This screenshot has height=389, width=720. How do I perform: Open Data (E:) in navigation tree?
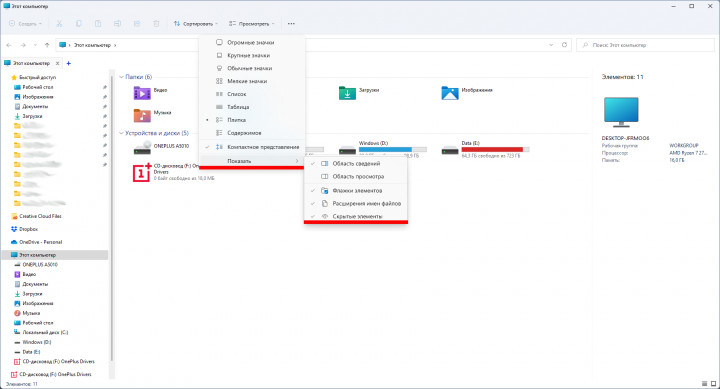[31, 352]
